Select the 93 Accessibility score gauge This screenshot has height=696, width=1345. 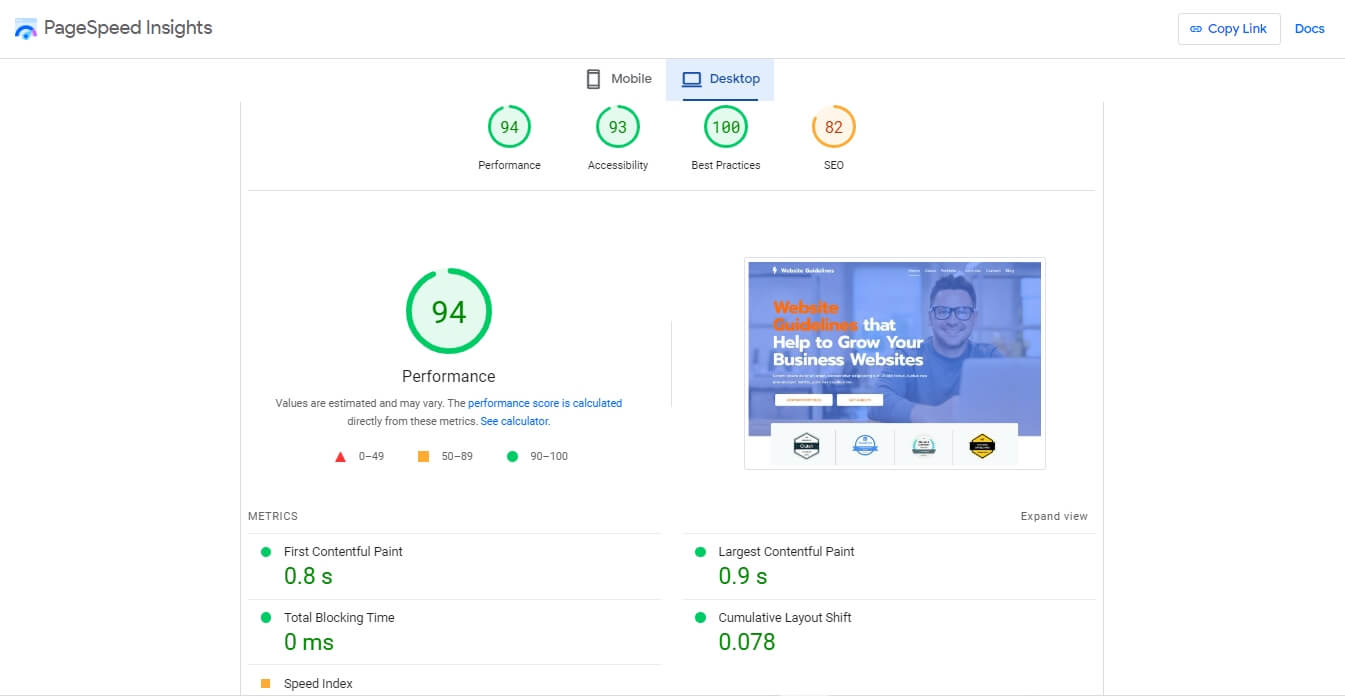click(617, 127)
